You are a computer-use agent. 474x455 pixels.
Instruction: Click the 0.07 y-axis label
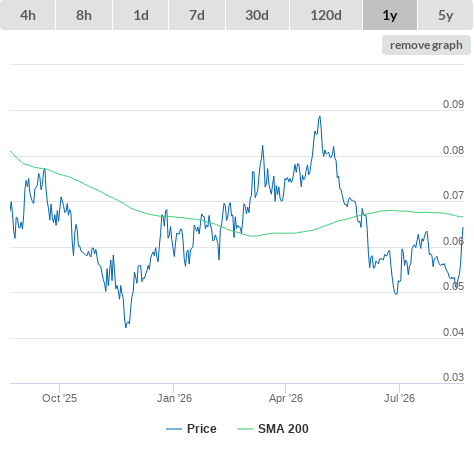tap(453, 195)
